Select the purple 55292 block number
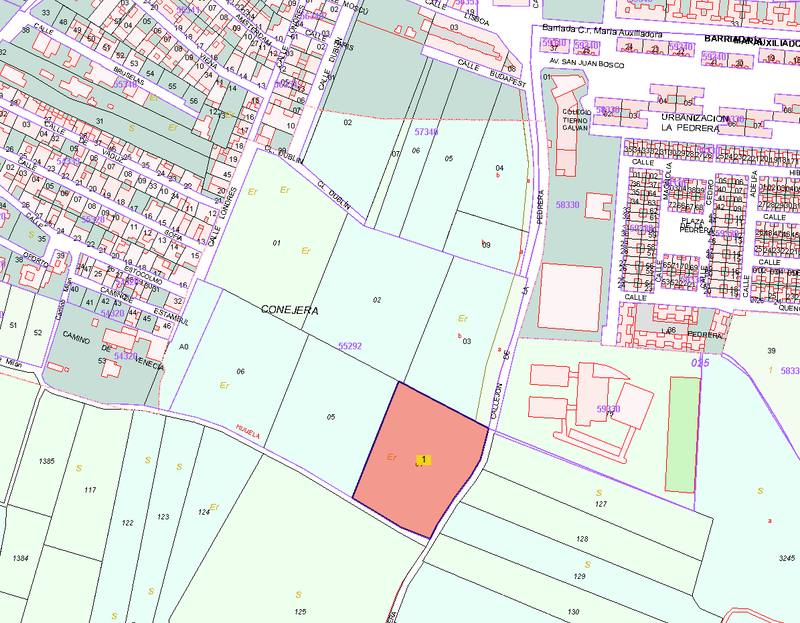The width and height of the screenshot is (800, 623). click(349, 346)
